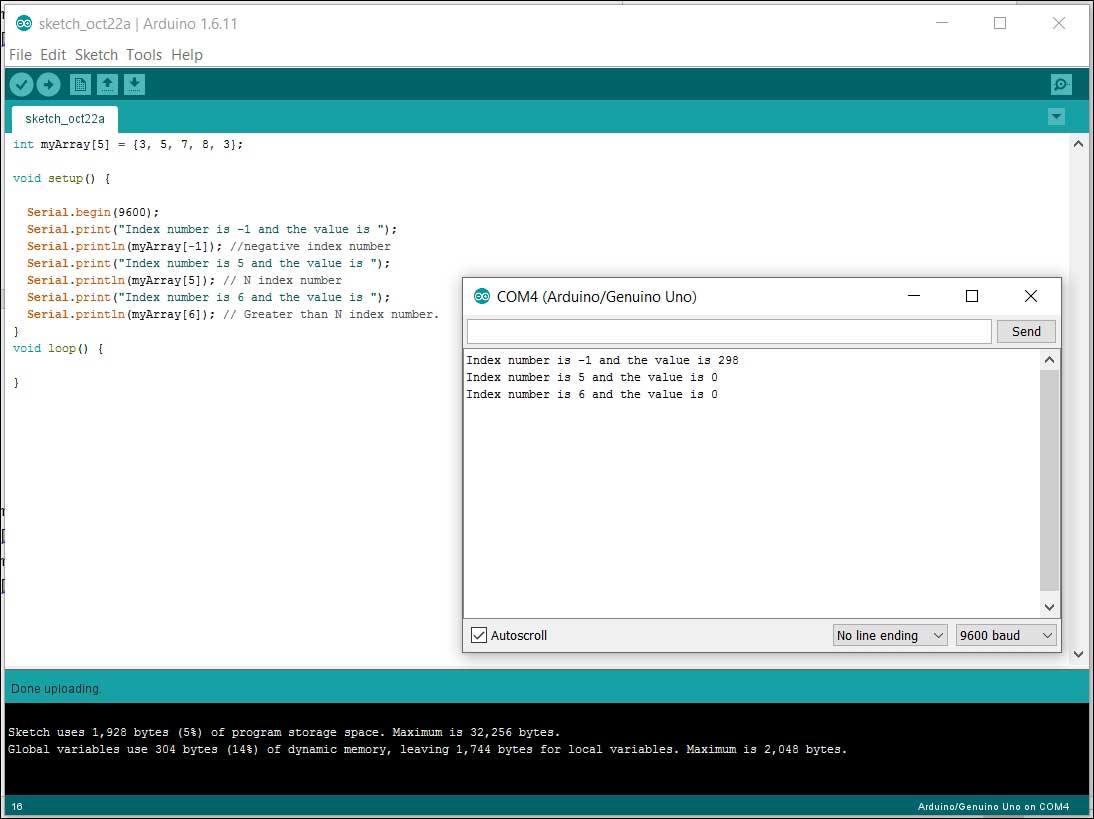Toggle the Autoscroll checkbox
Screen dimensions: 1094x819
pos(479,635)
